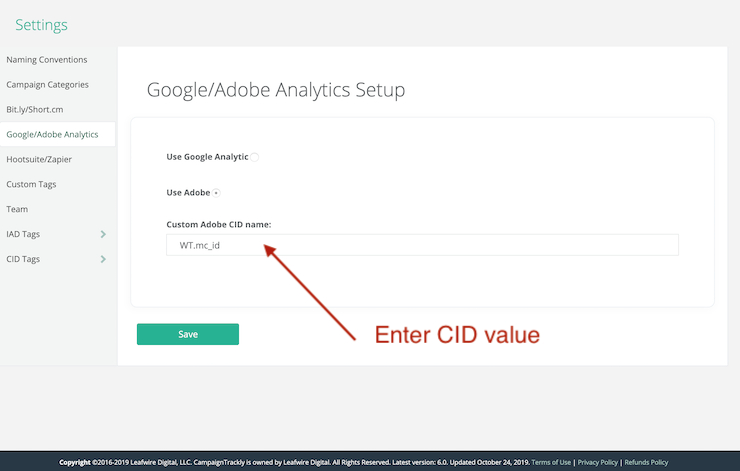This screenshot has width=740, height=471.
Task: Navigate to Custom Tags
Action: point(32,184)
